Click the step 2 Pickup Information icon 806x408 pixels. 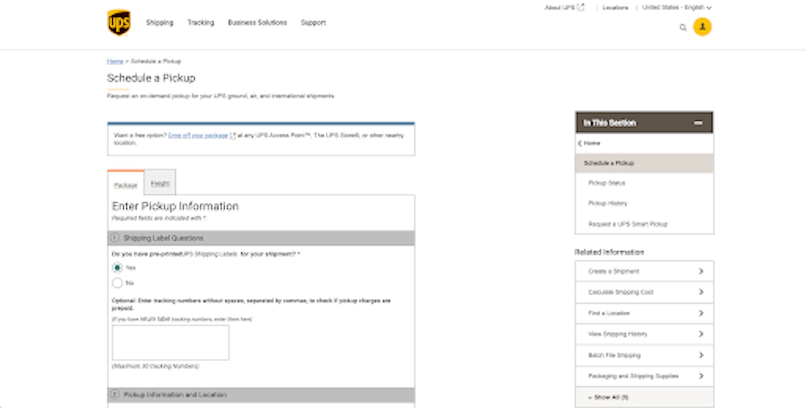(115, 395)
